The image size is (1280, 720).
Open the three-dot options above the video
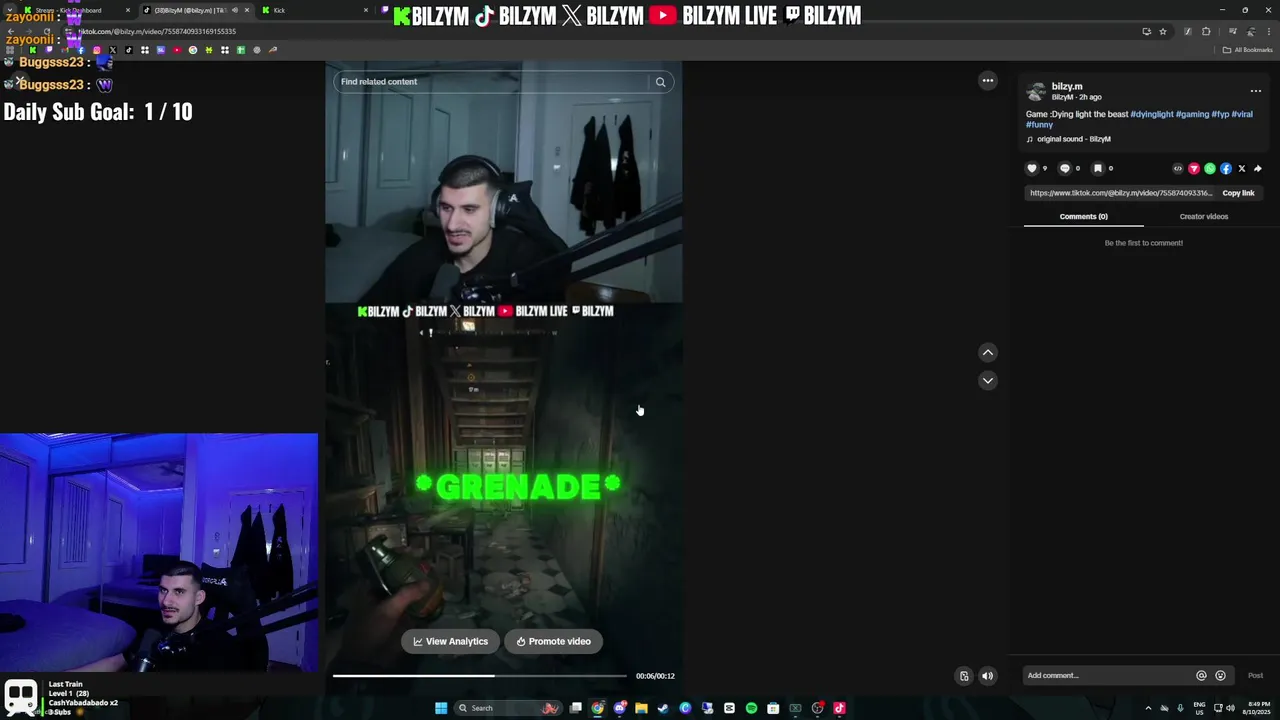988,81
